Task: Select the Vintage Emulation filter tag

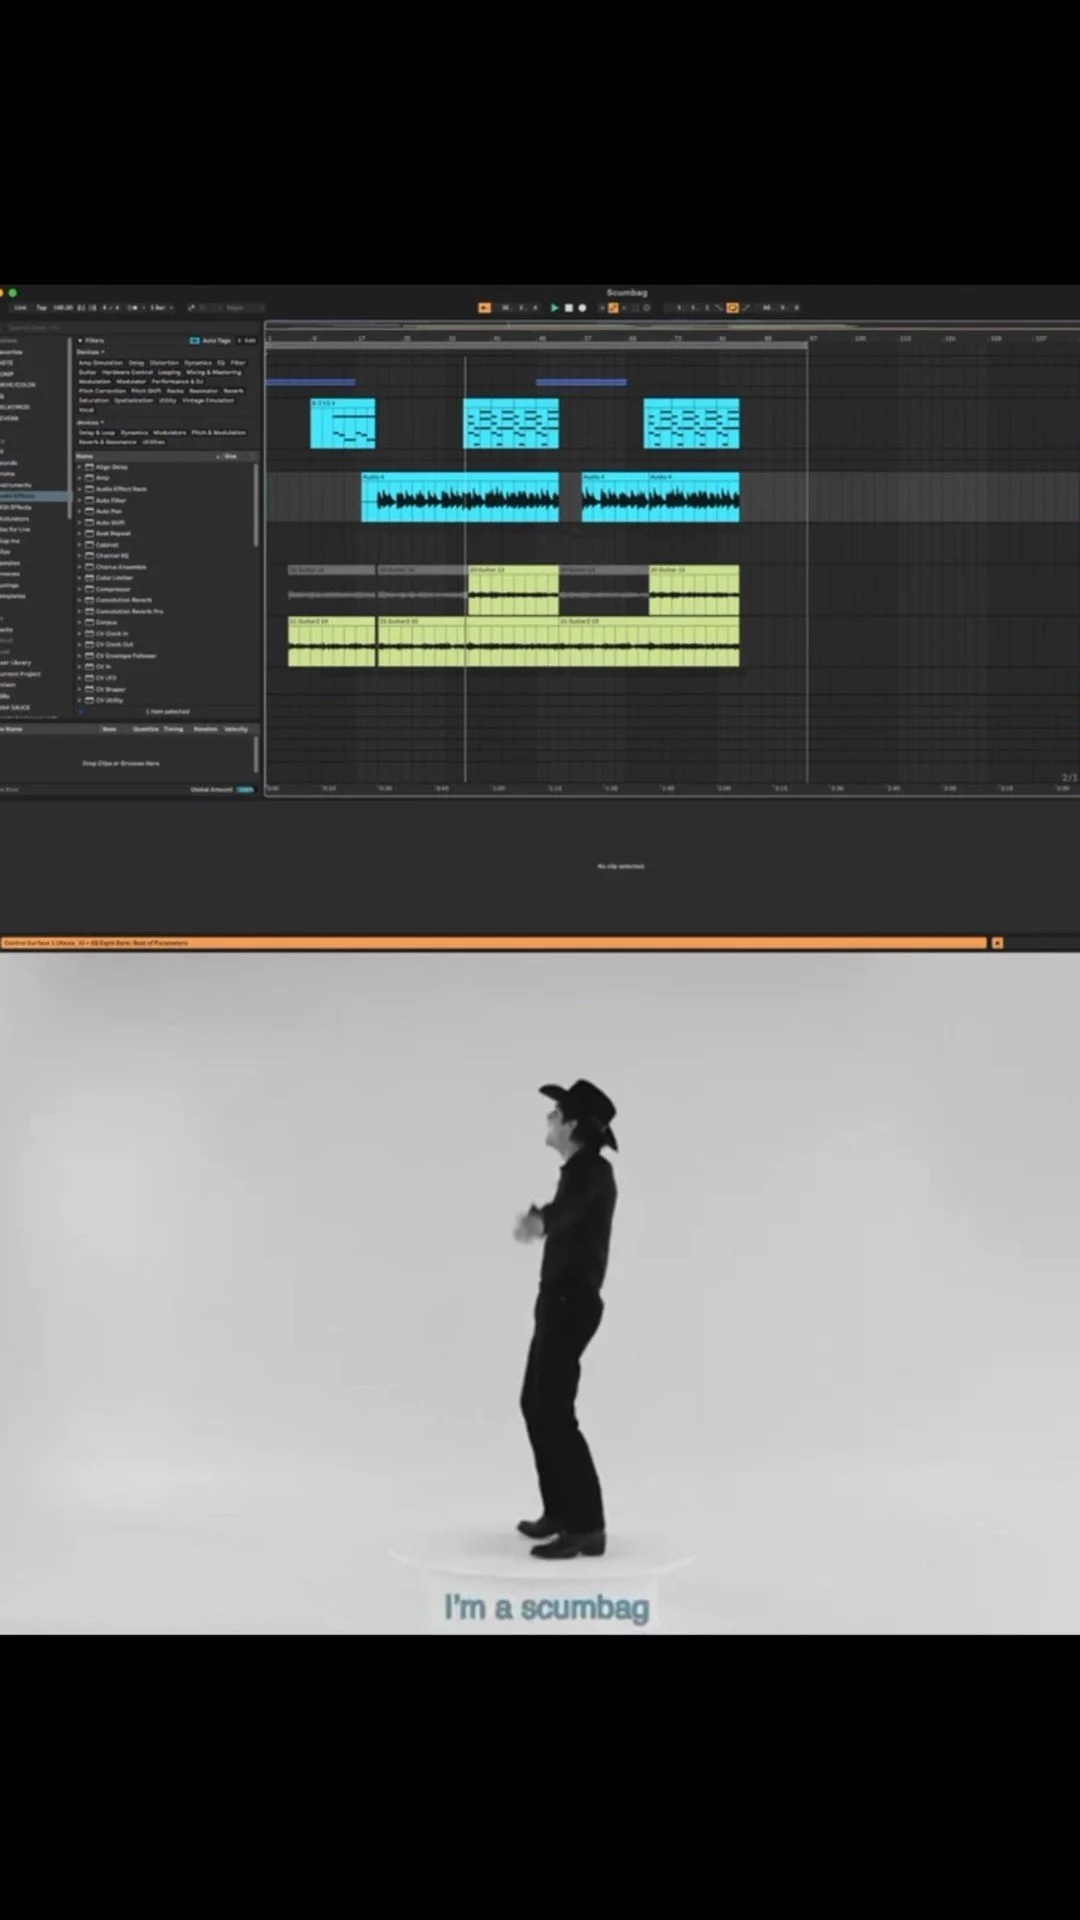Action: tap(207, 400)
